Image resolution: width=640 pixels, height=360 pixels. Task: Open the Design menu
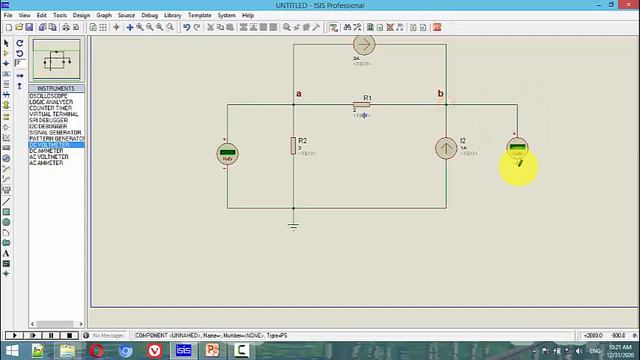point(81,15)
